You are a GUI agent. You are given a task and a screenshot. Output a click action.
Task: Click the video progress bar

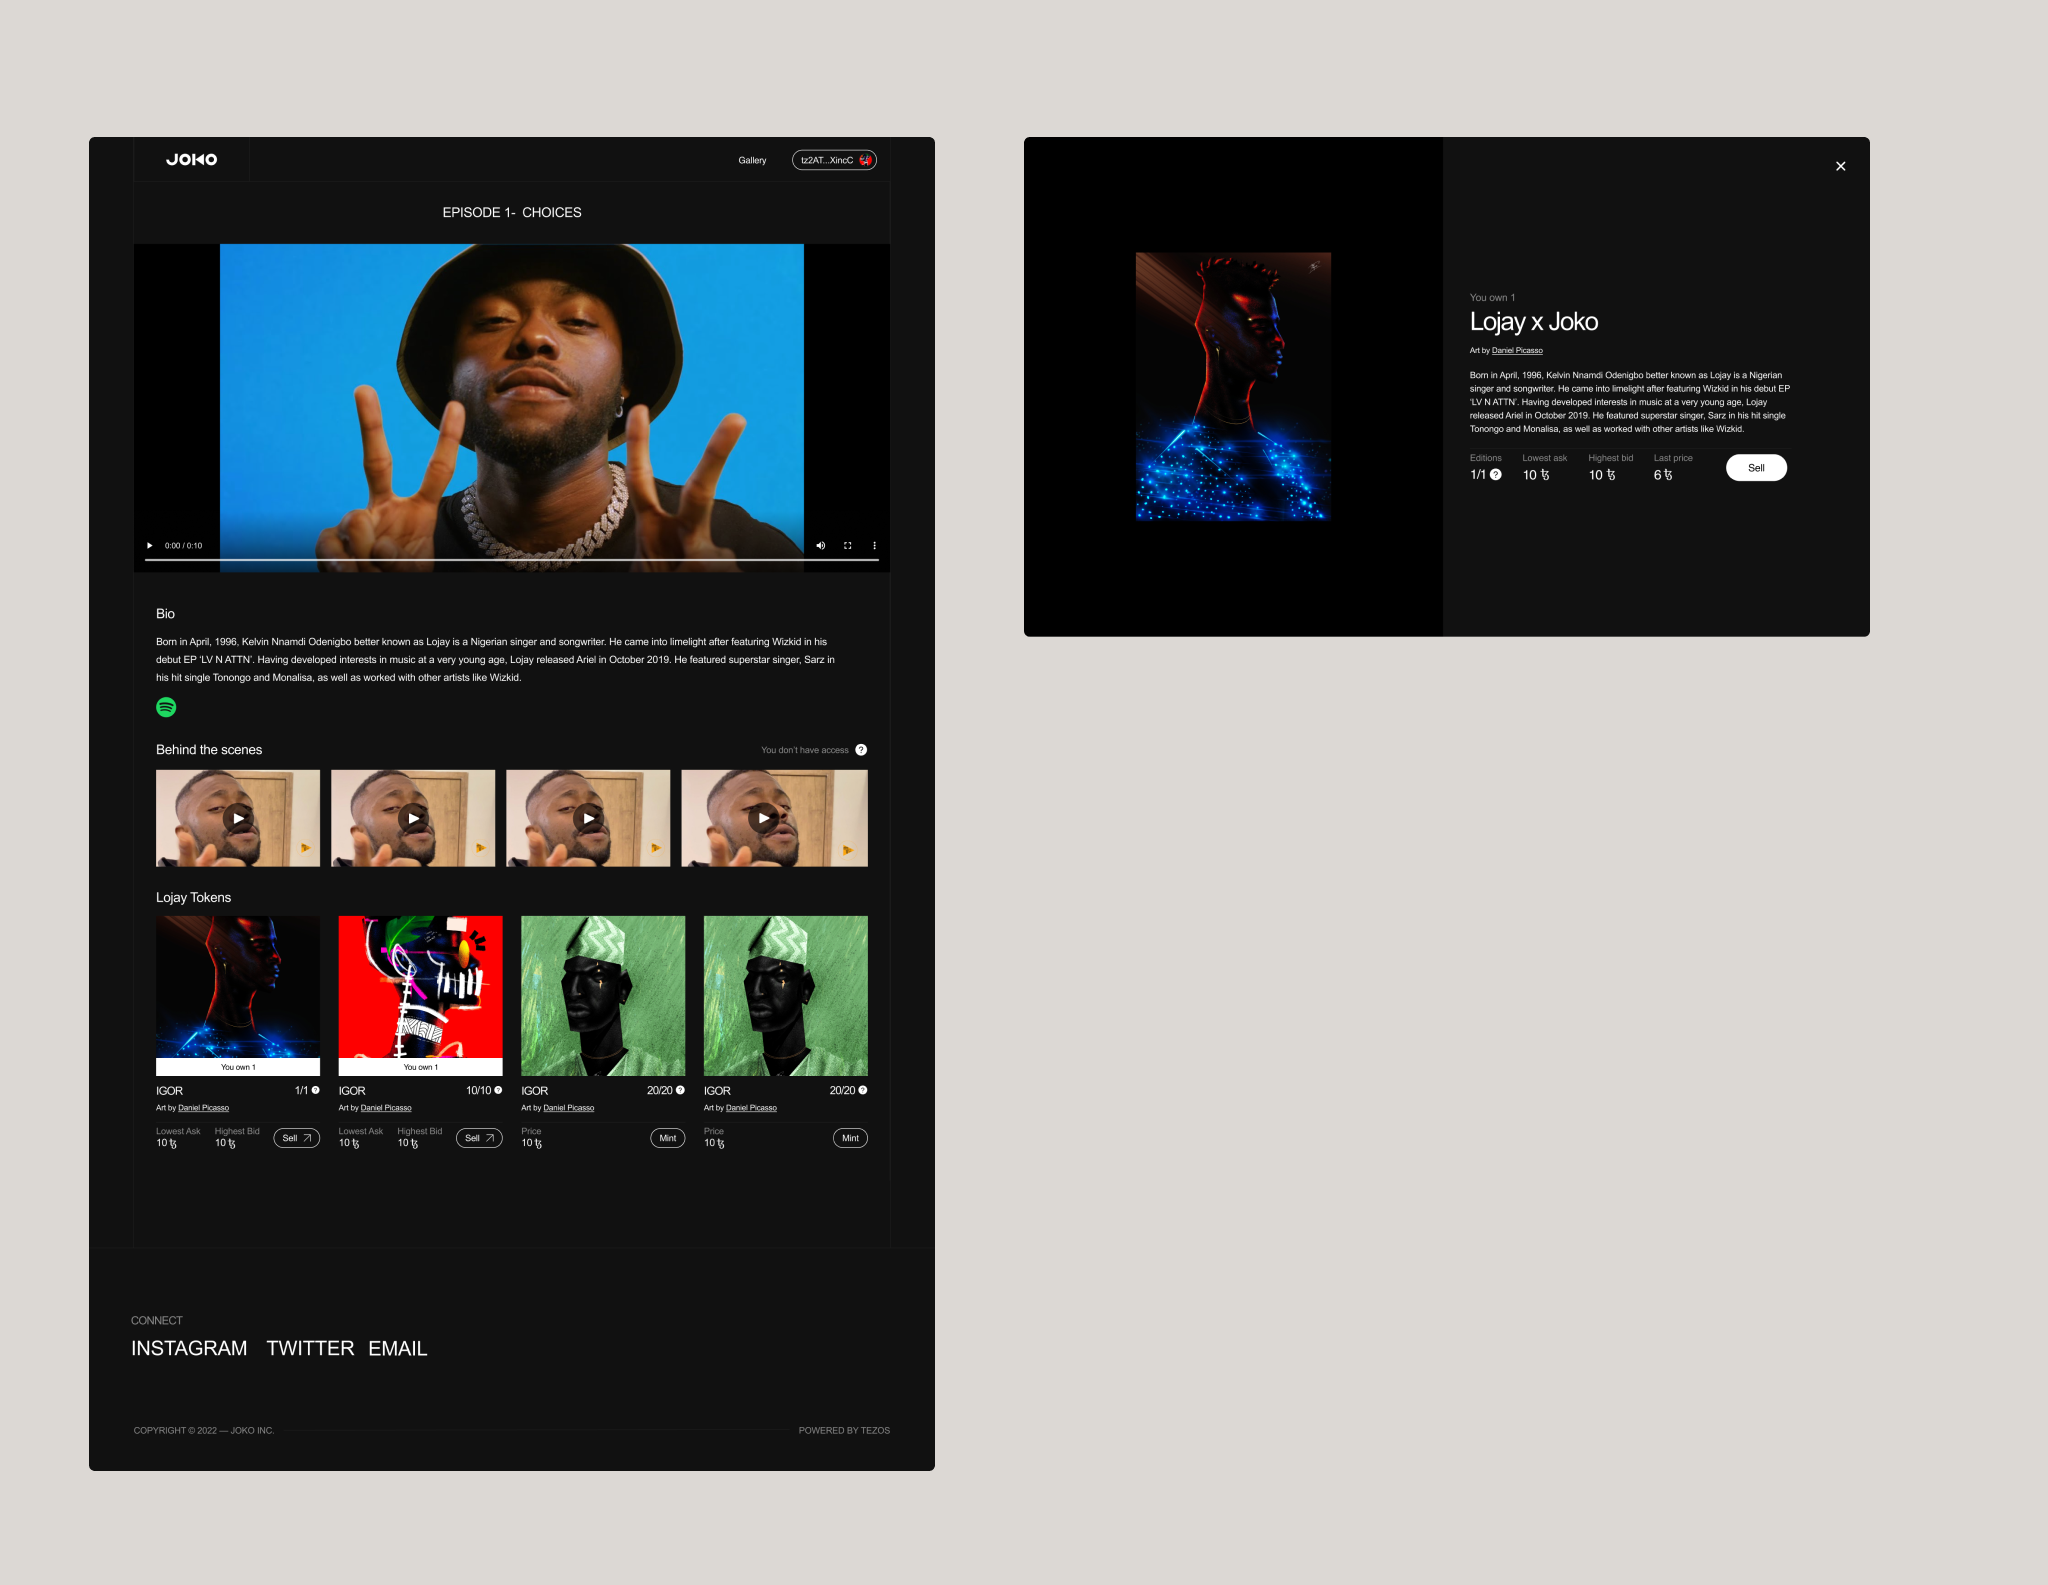511,560
